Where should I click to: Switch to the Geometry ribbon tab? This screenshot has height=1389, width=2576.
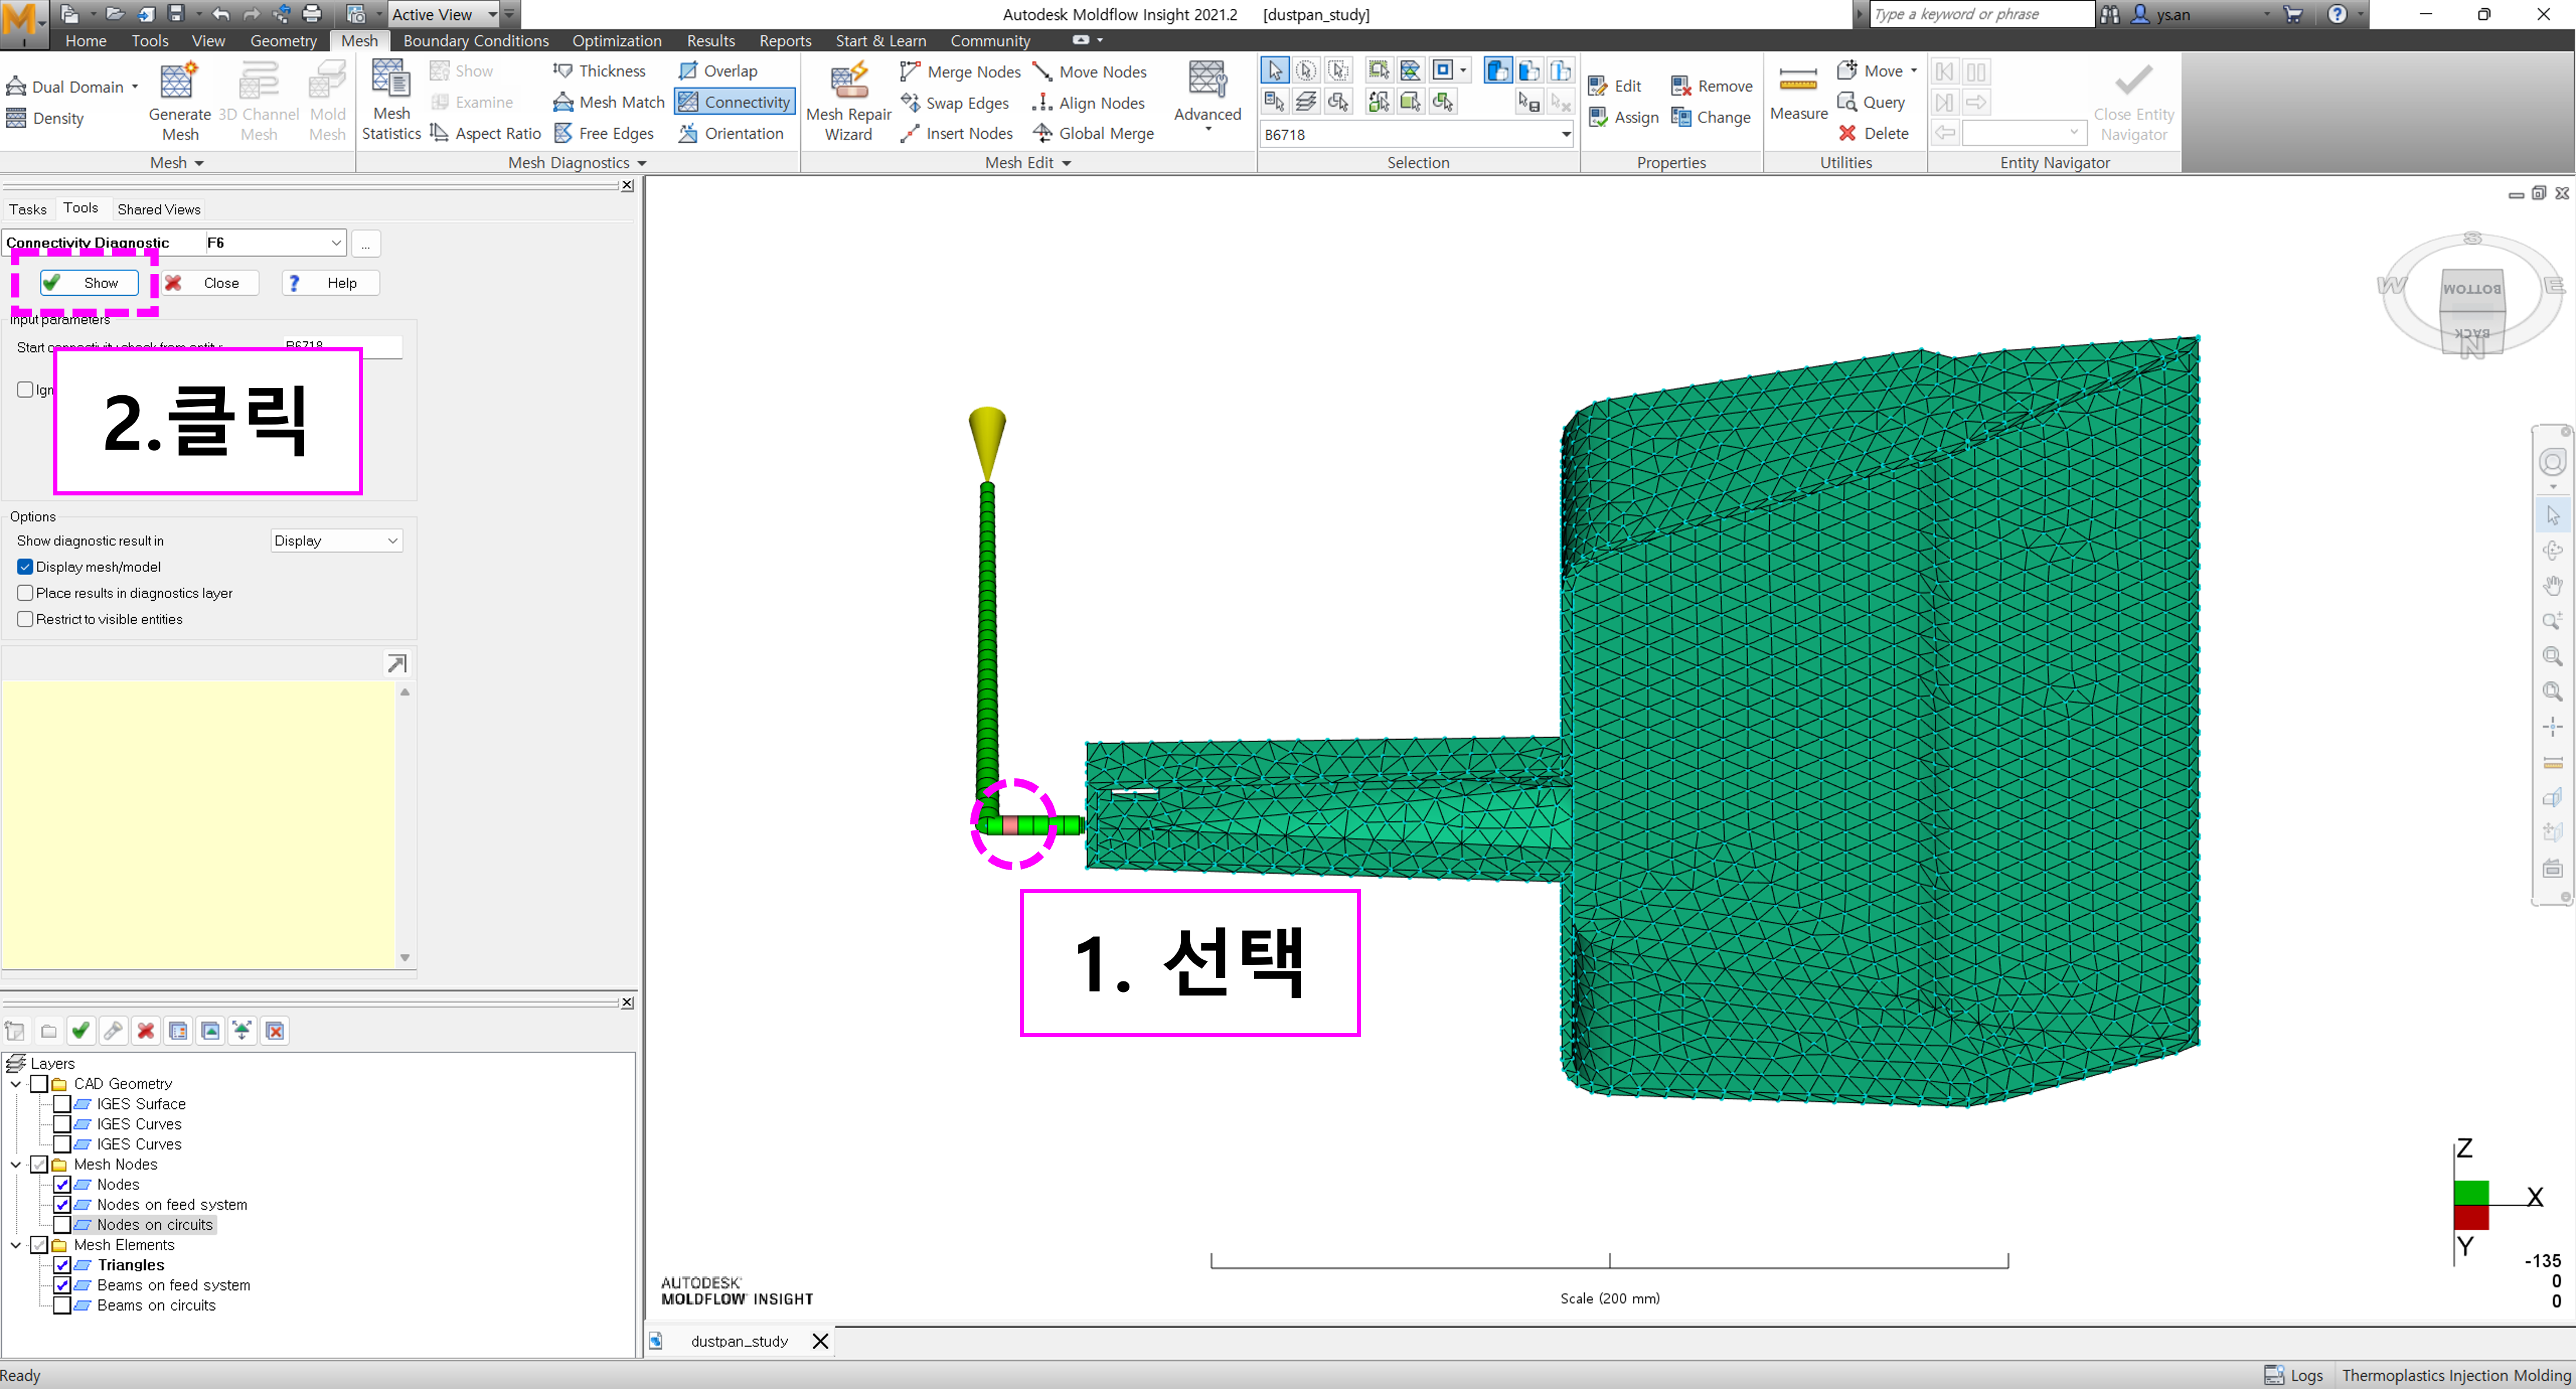pos(283,40)
